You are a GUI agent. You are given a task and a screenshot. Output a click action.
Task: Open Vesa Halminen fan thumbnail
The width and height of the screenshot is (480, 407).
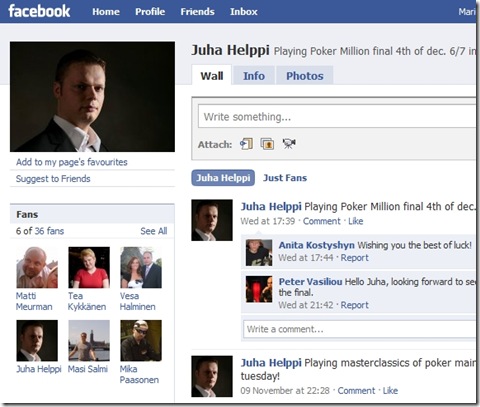[x=141, y=267]
